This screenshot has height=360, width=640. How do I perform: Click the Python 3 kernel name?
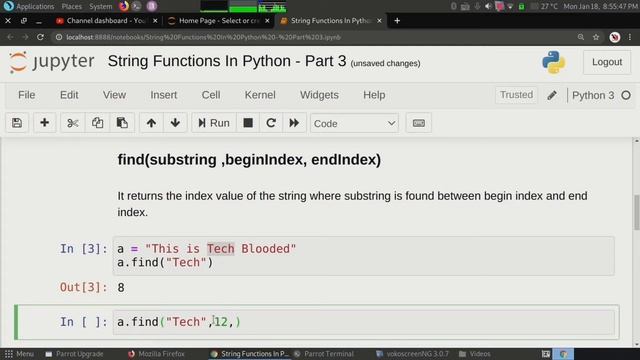coord(593,96)
